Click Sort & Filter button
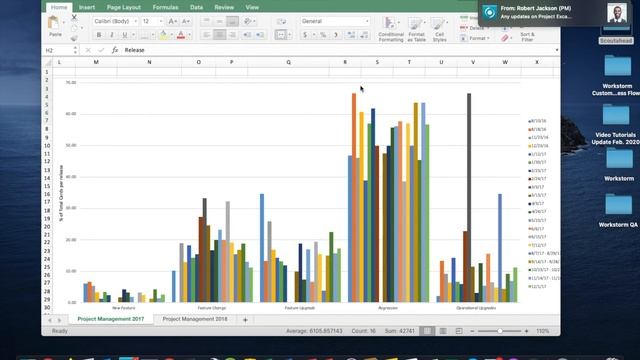640x360 pixels. click(527, 37)
